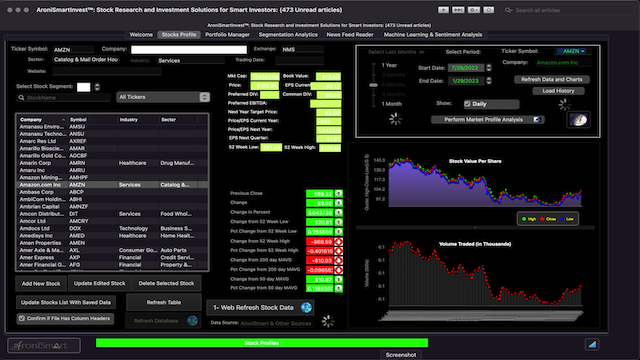Click up-arrow icon beside Change from 52 Week Low
Screen dimensions: 640x360
point(339,222)
